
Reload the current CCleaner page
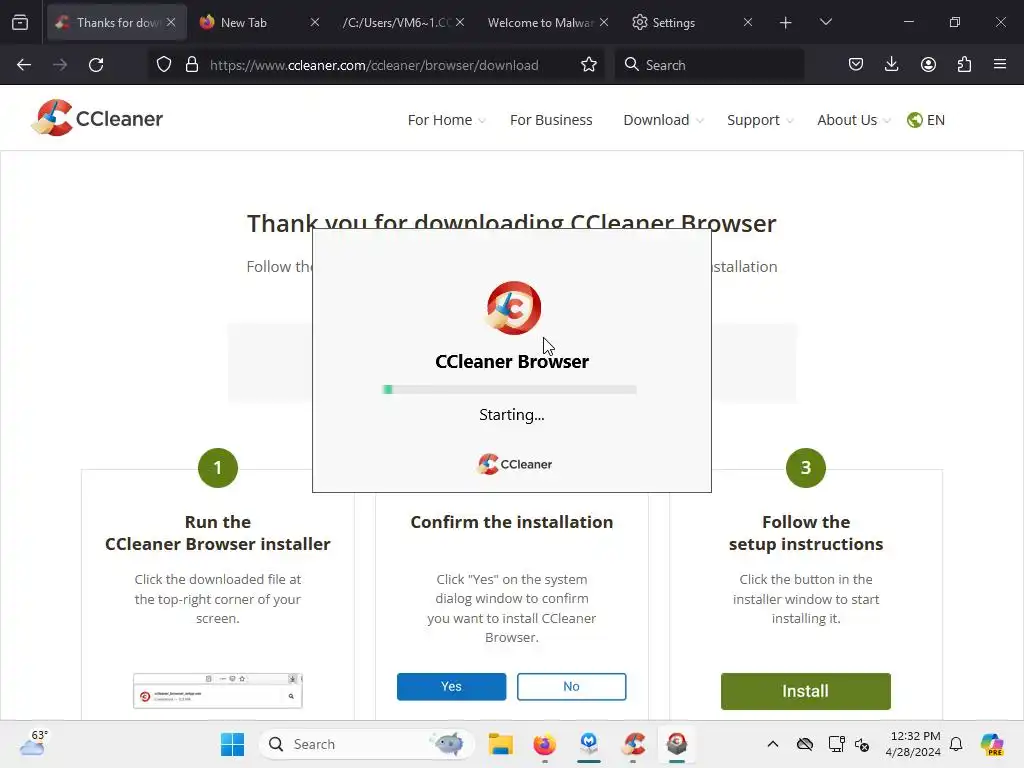[x=96, y=65]
